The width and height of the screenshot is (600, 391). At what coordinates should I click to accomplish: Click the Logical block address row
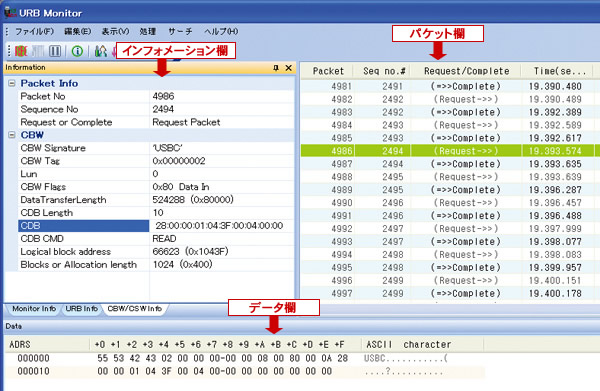(x=156, y=252)
